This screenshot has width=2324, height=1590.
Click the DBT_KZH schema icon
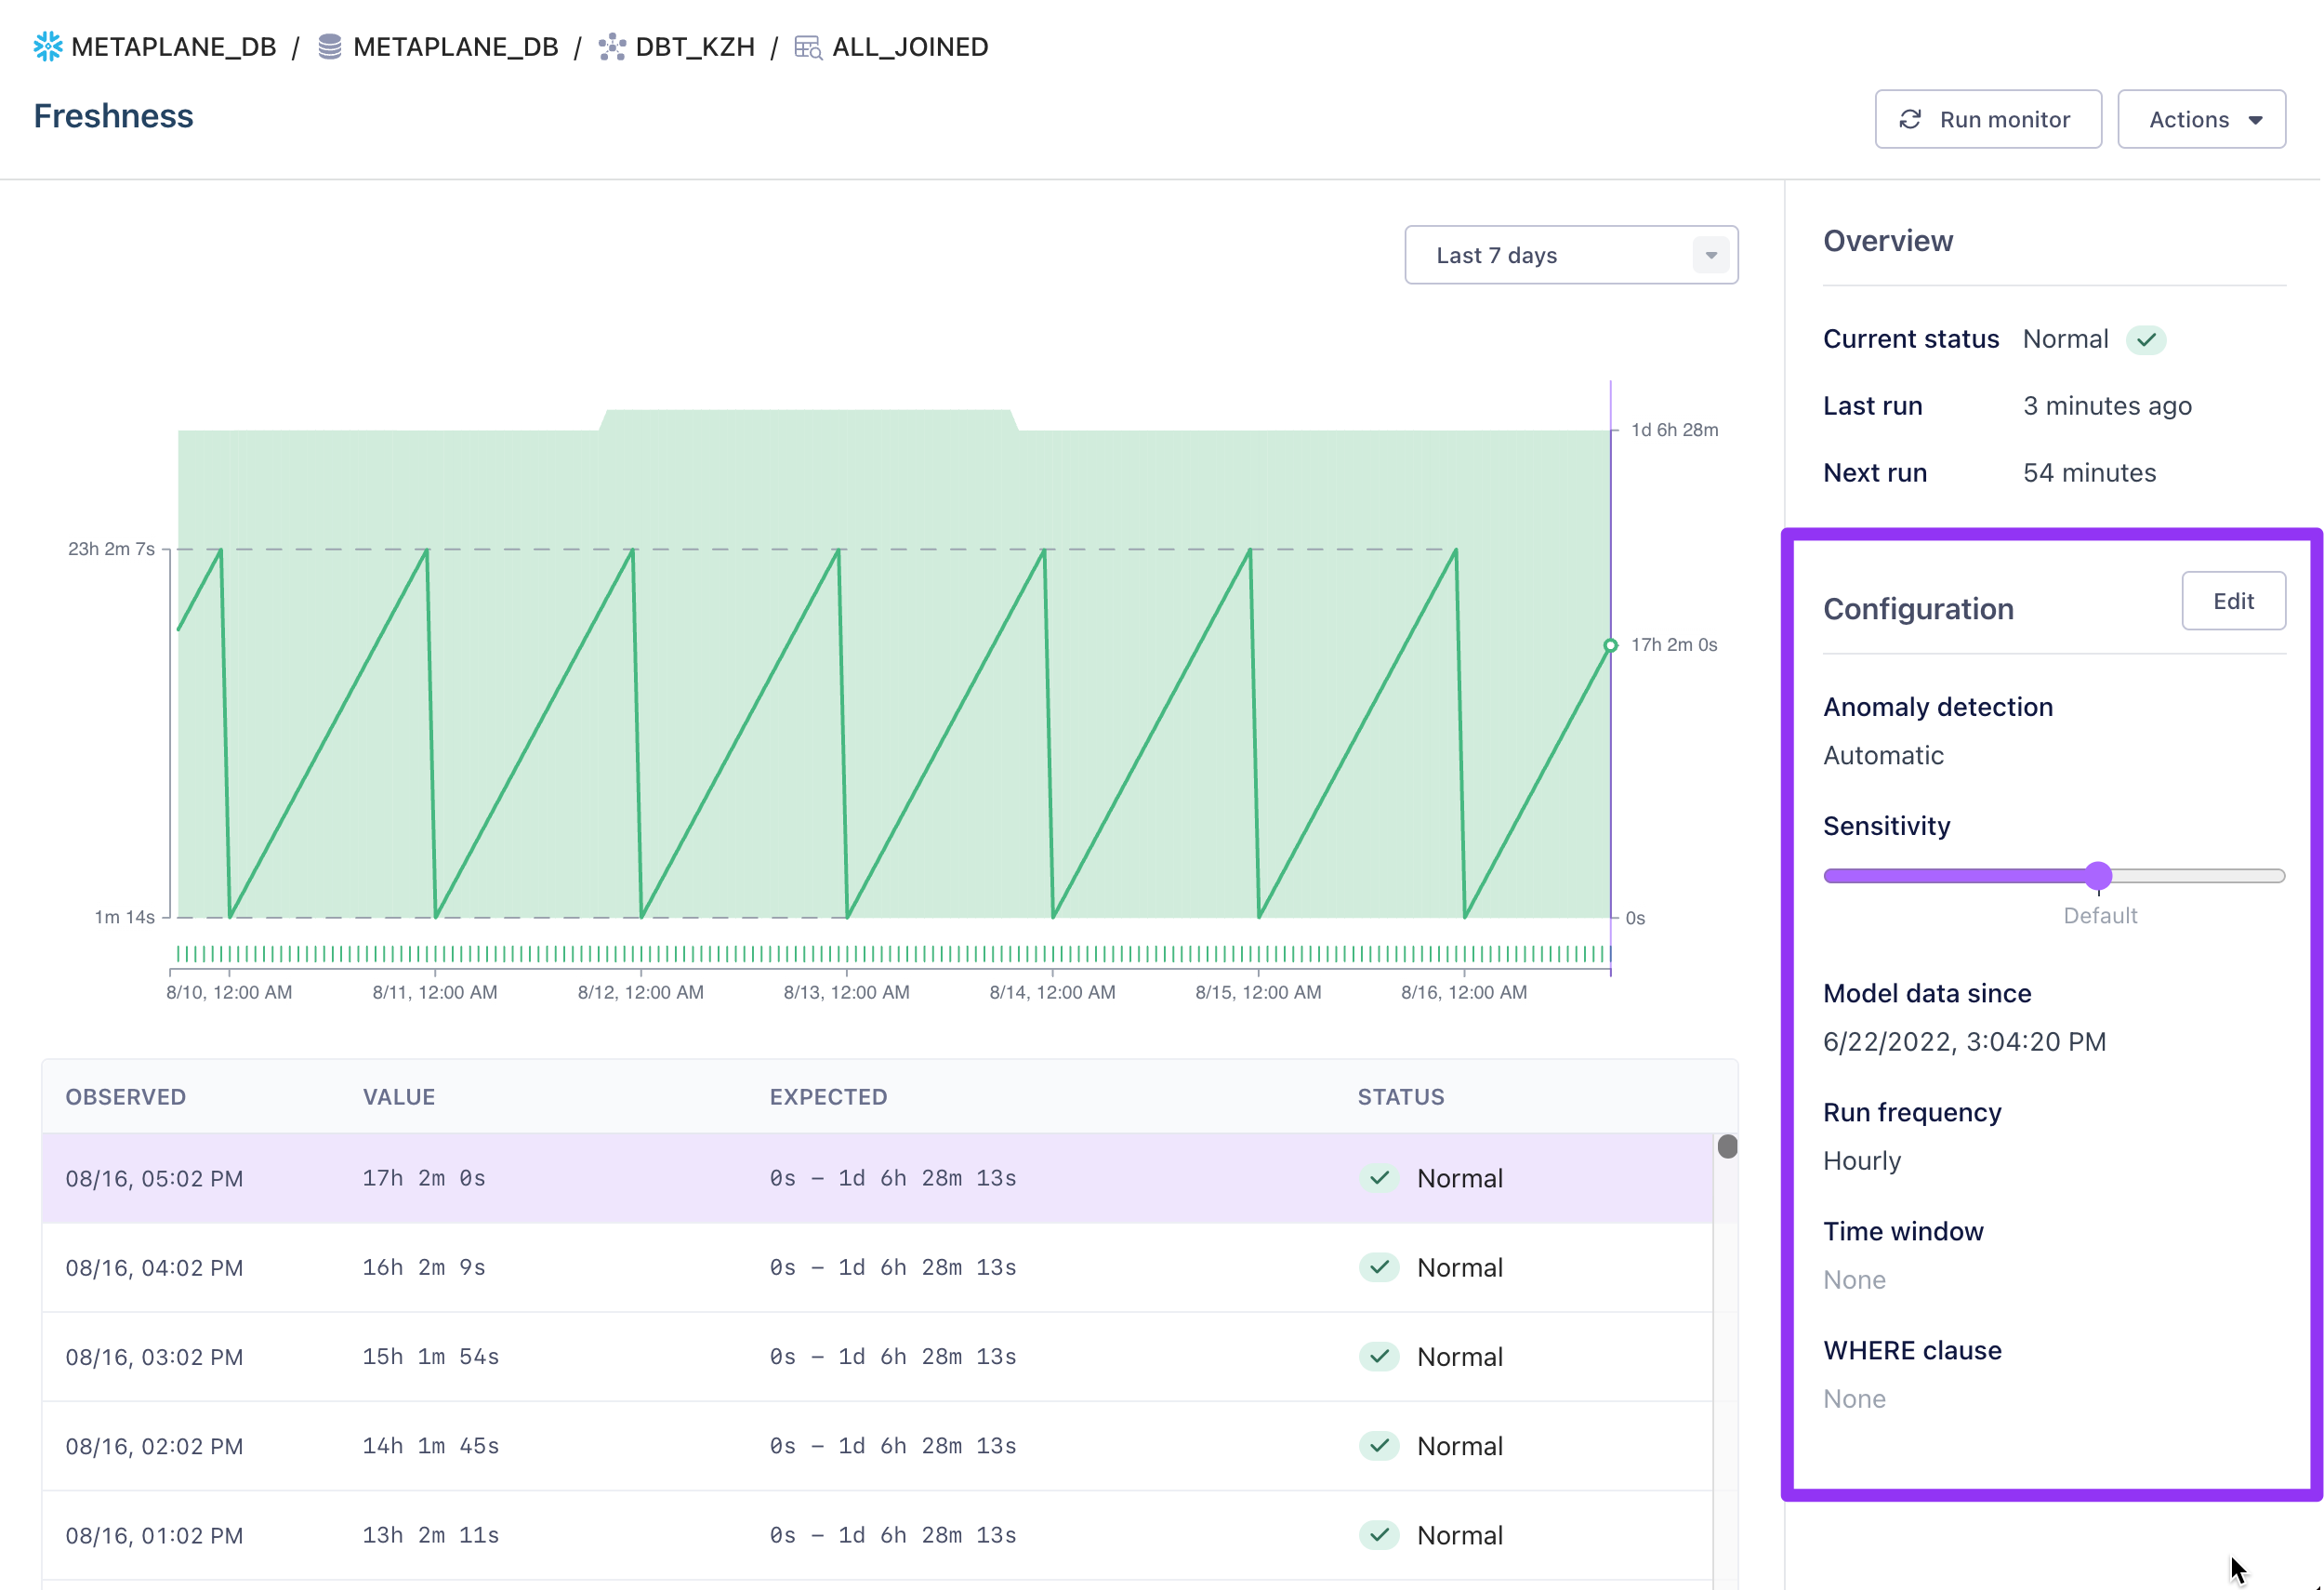[x=612, y=47]
